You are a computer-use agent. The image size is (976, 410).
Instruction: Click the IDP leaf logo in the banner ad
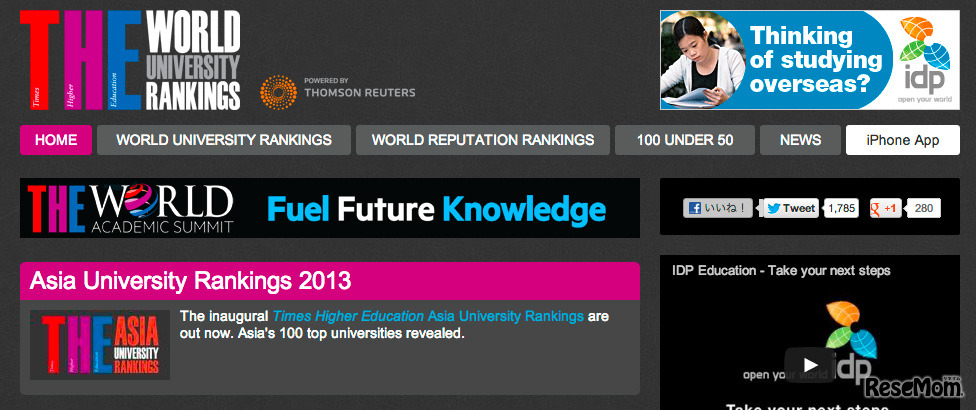tap(924, 59)
